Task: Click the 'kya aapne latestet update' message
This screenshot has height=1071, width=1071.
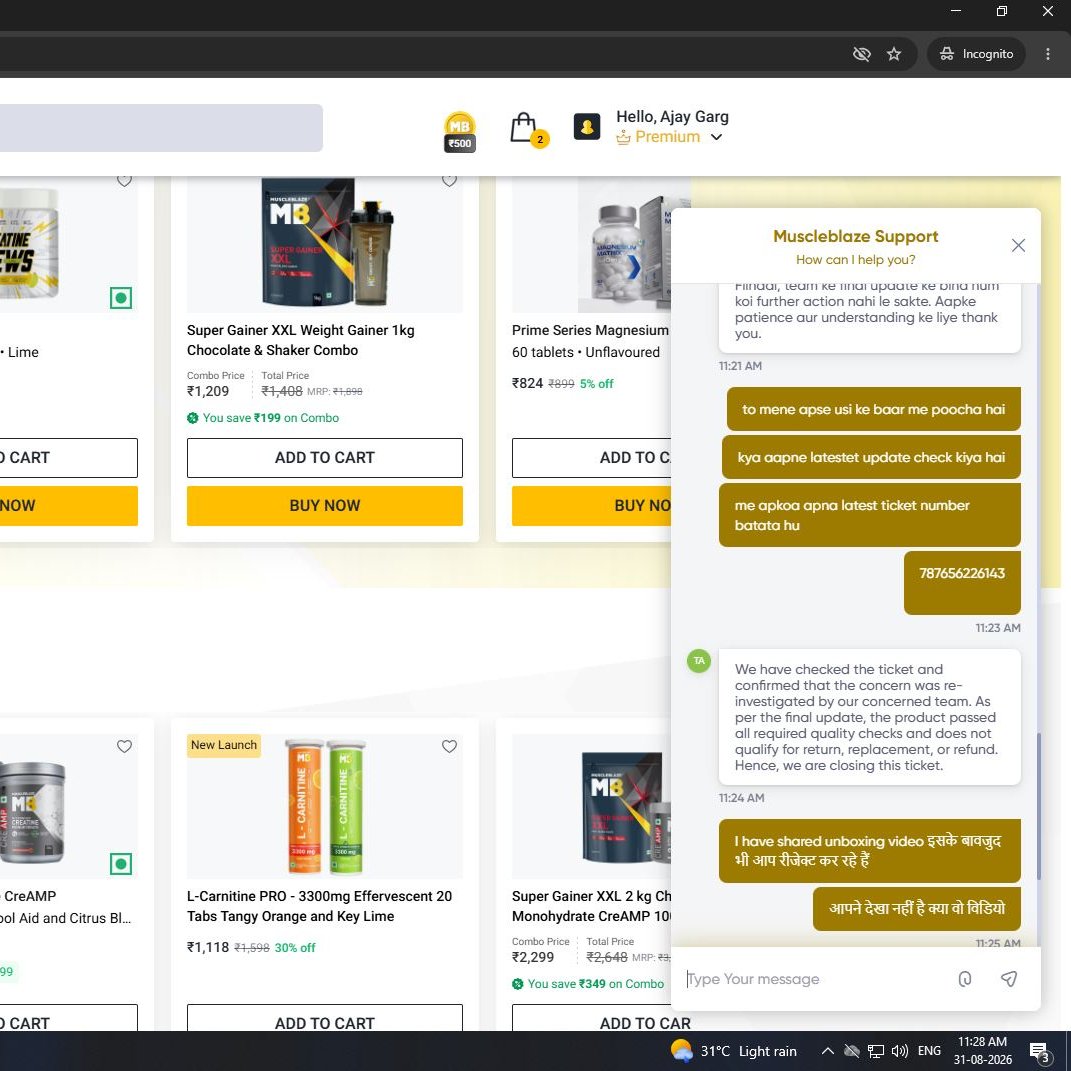Action: tap(871, 458)
